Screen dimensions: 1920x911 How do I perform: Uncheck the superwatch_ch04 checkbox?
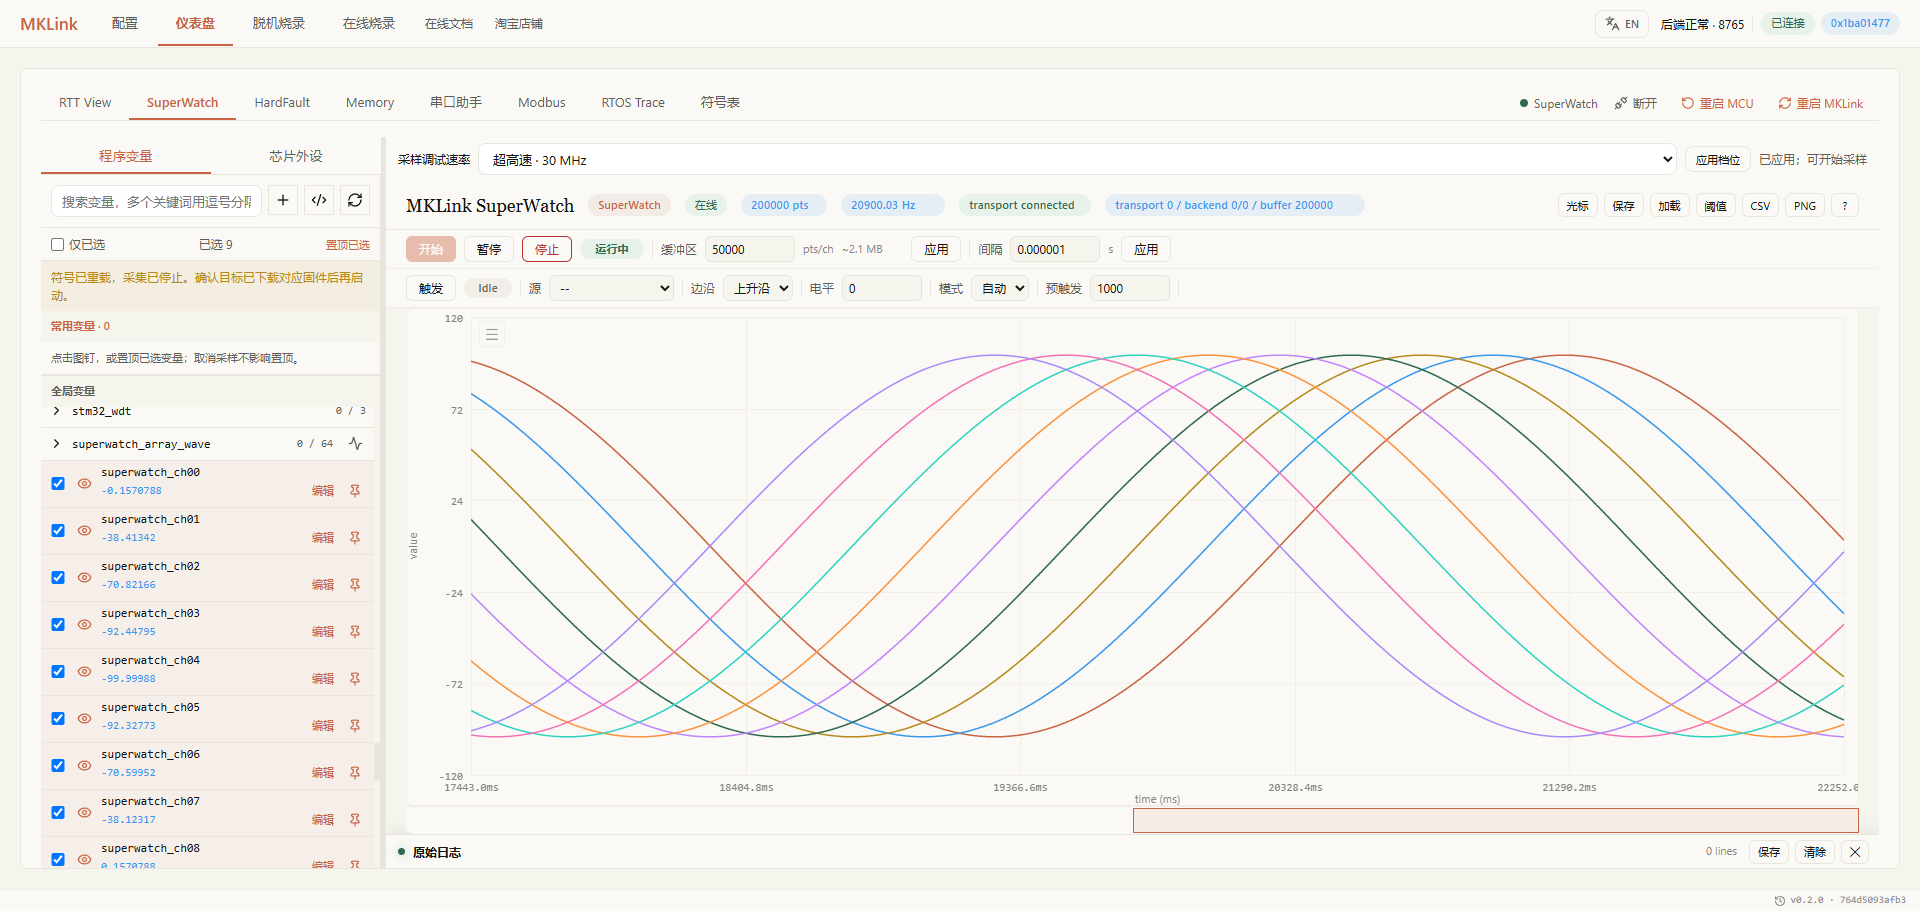pos(58,672)
